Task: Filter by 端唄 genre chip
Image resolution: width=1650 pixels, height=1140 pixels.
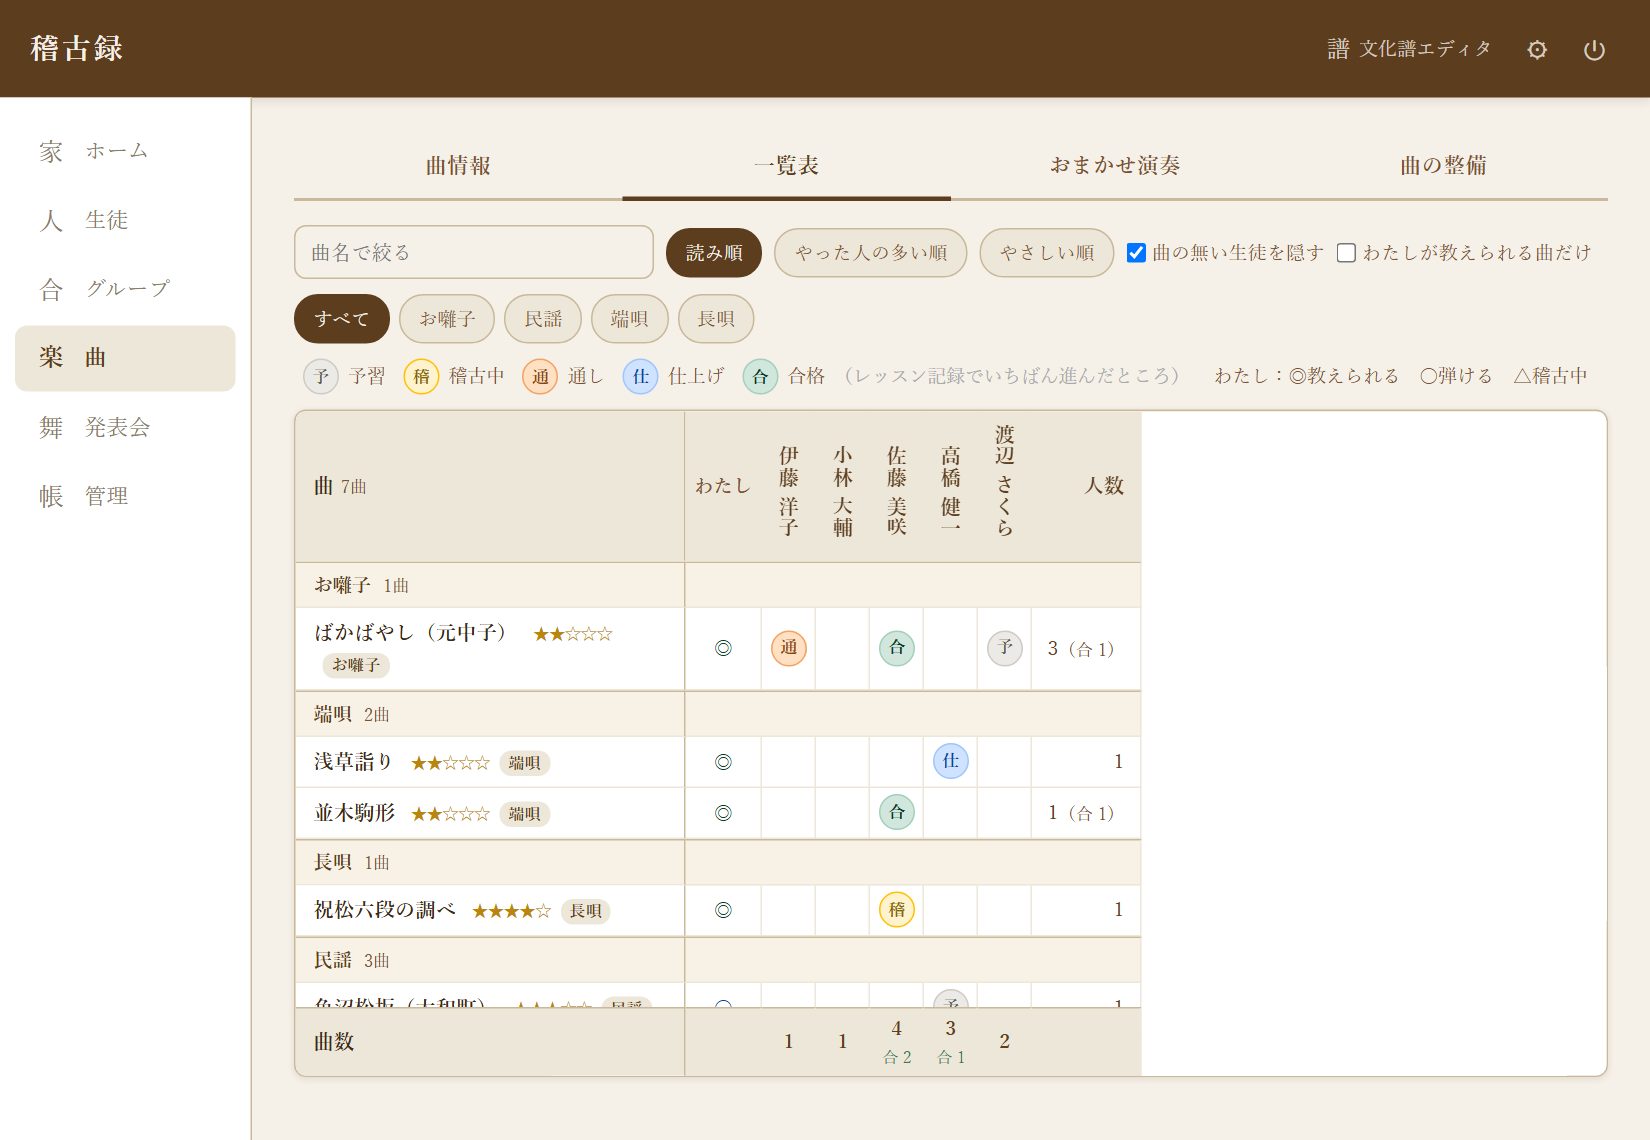Action: click(x=630, y=319)
